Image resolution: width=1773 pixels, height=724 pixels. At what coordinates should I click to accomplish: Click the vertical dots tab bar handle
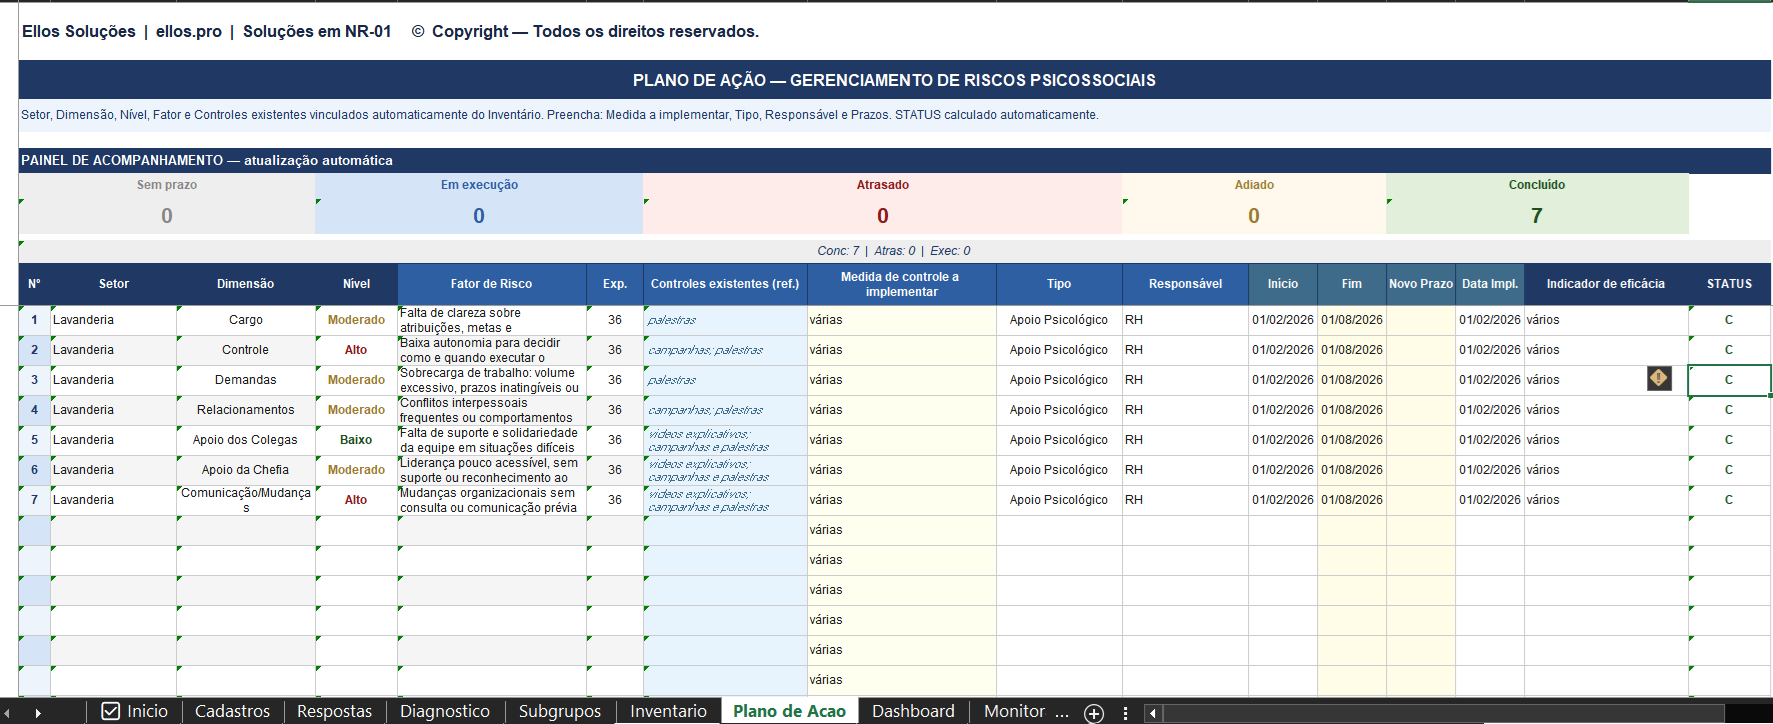tap(1126, 713)
